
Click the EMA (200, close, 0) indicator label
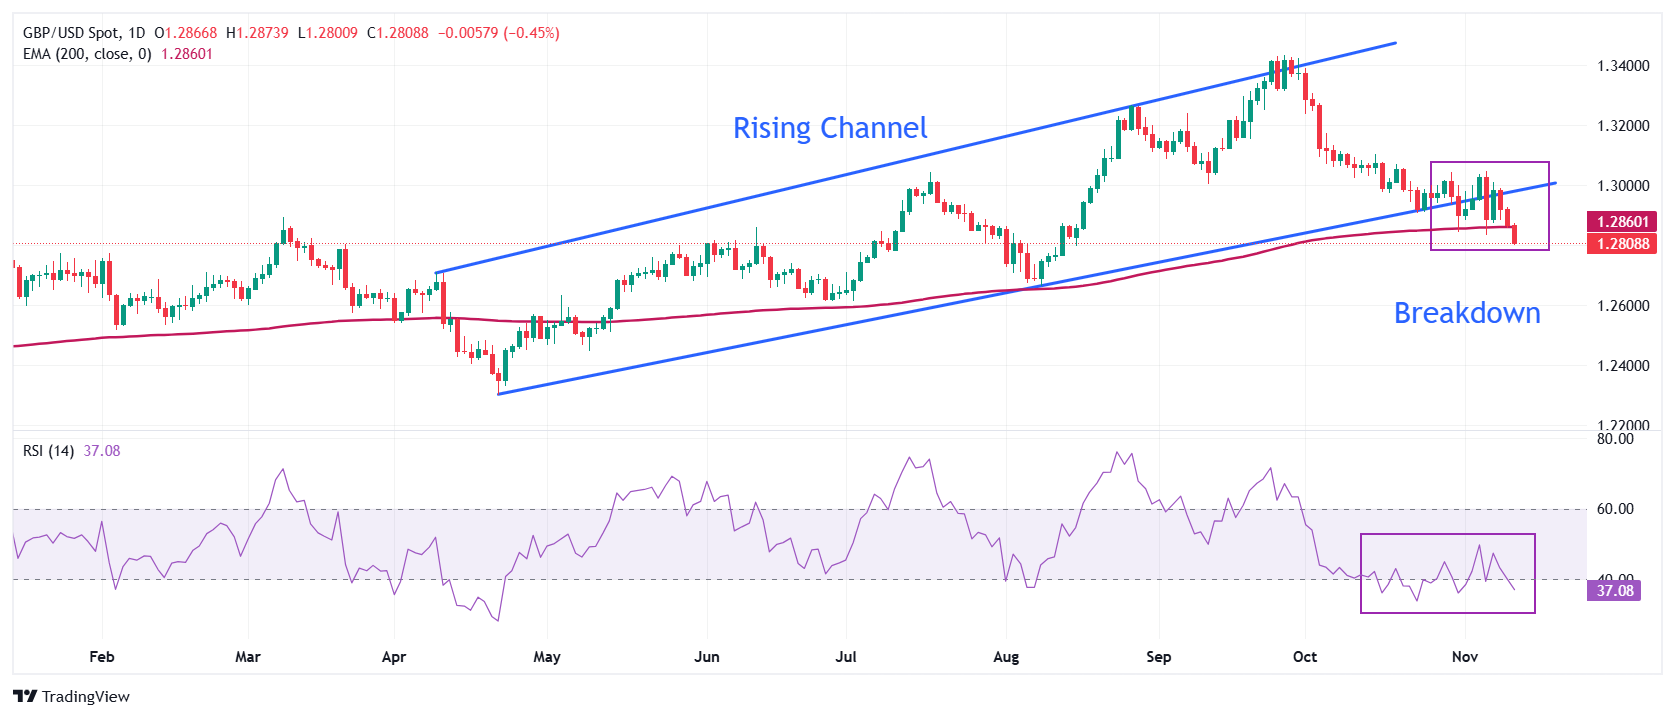87,54
